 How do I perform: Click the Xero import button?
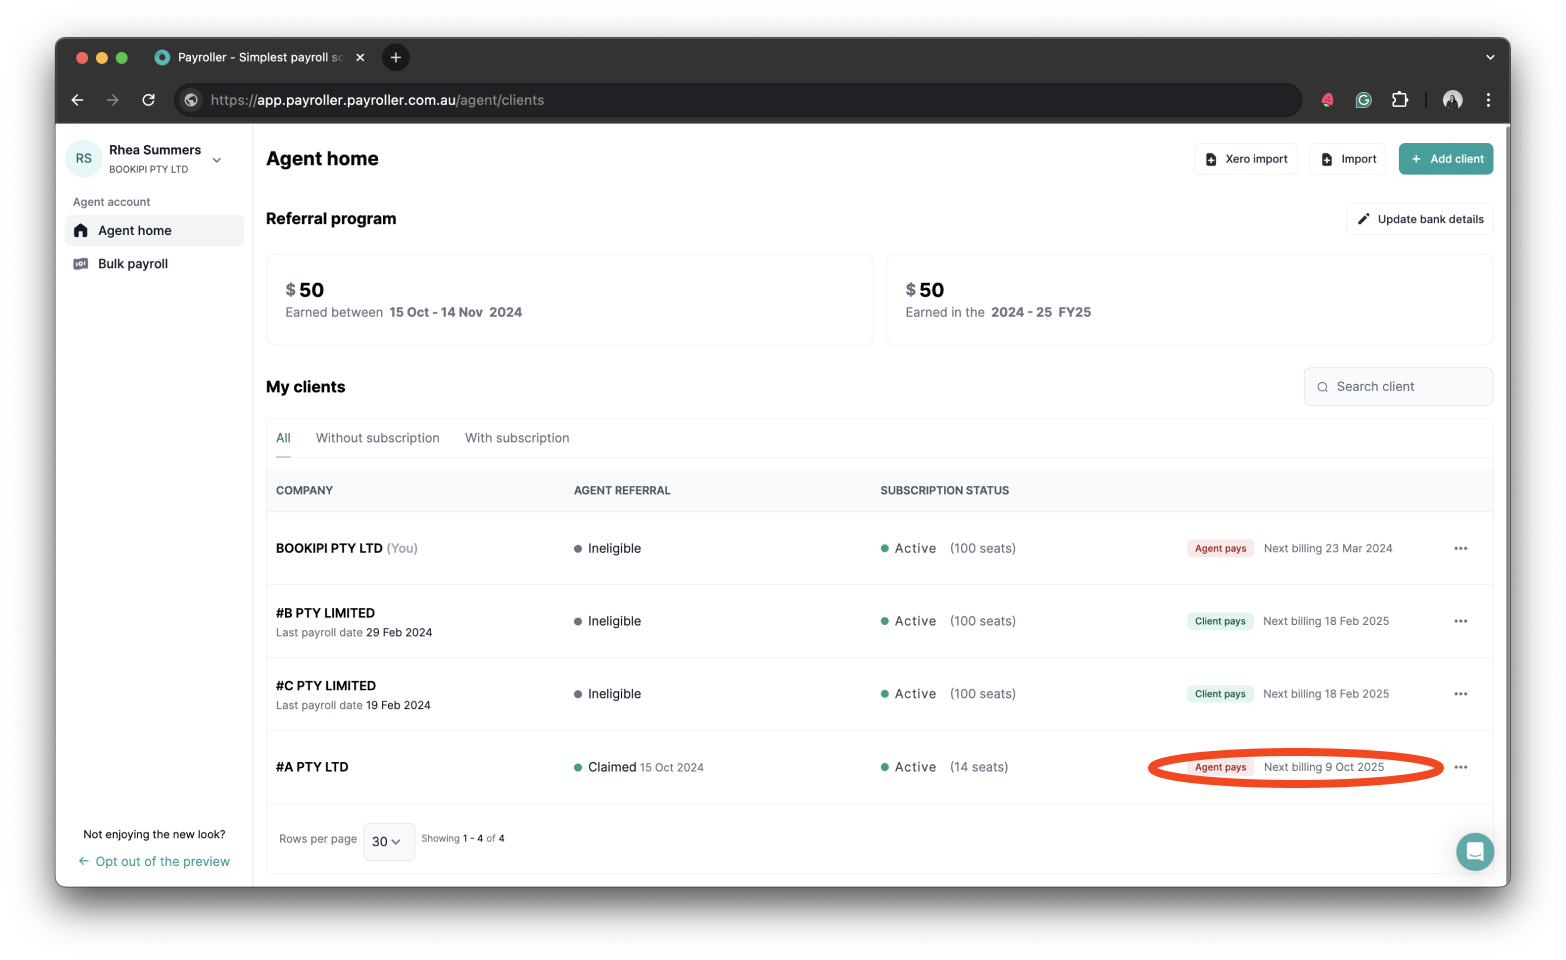1246,159
